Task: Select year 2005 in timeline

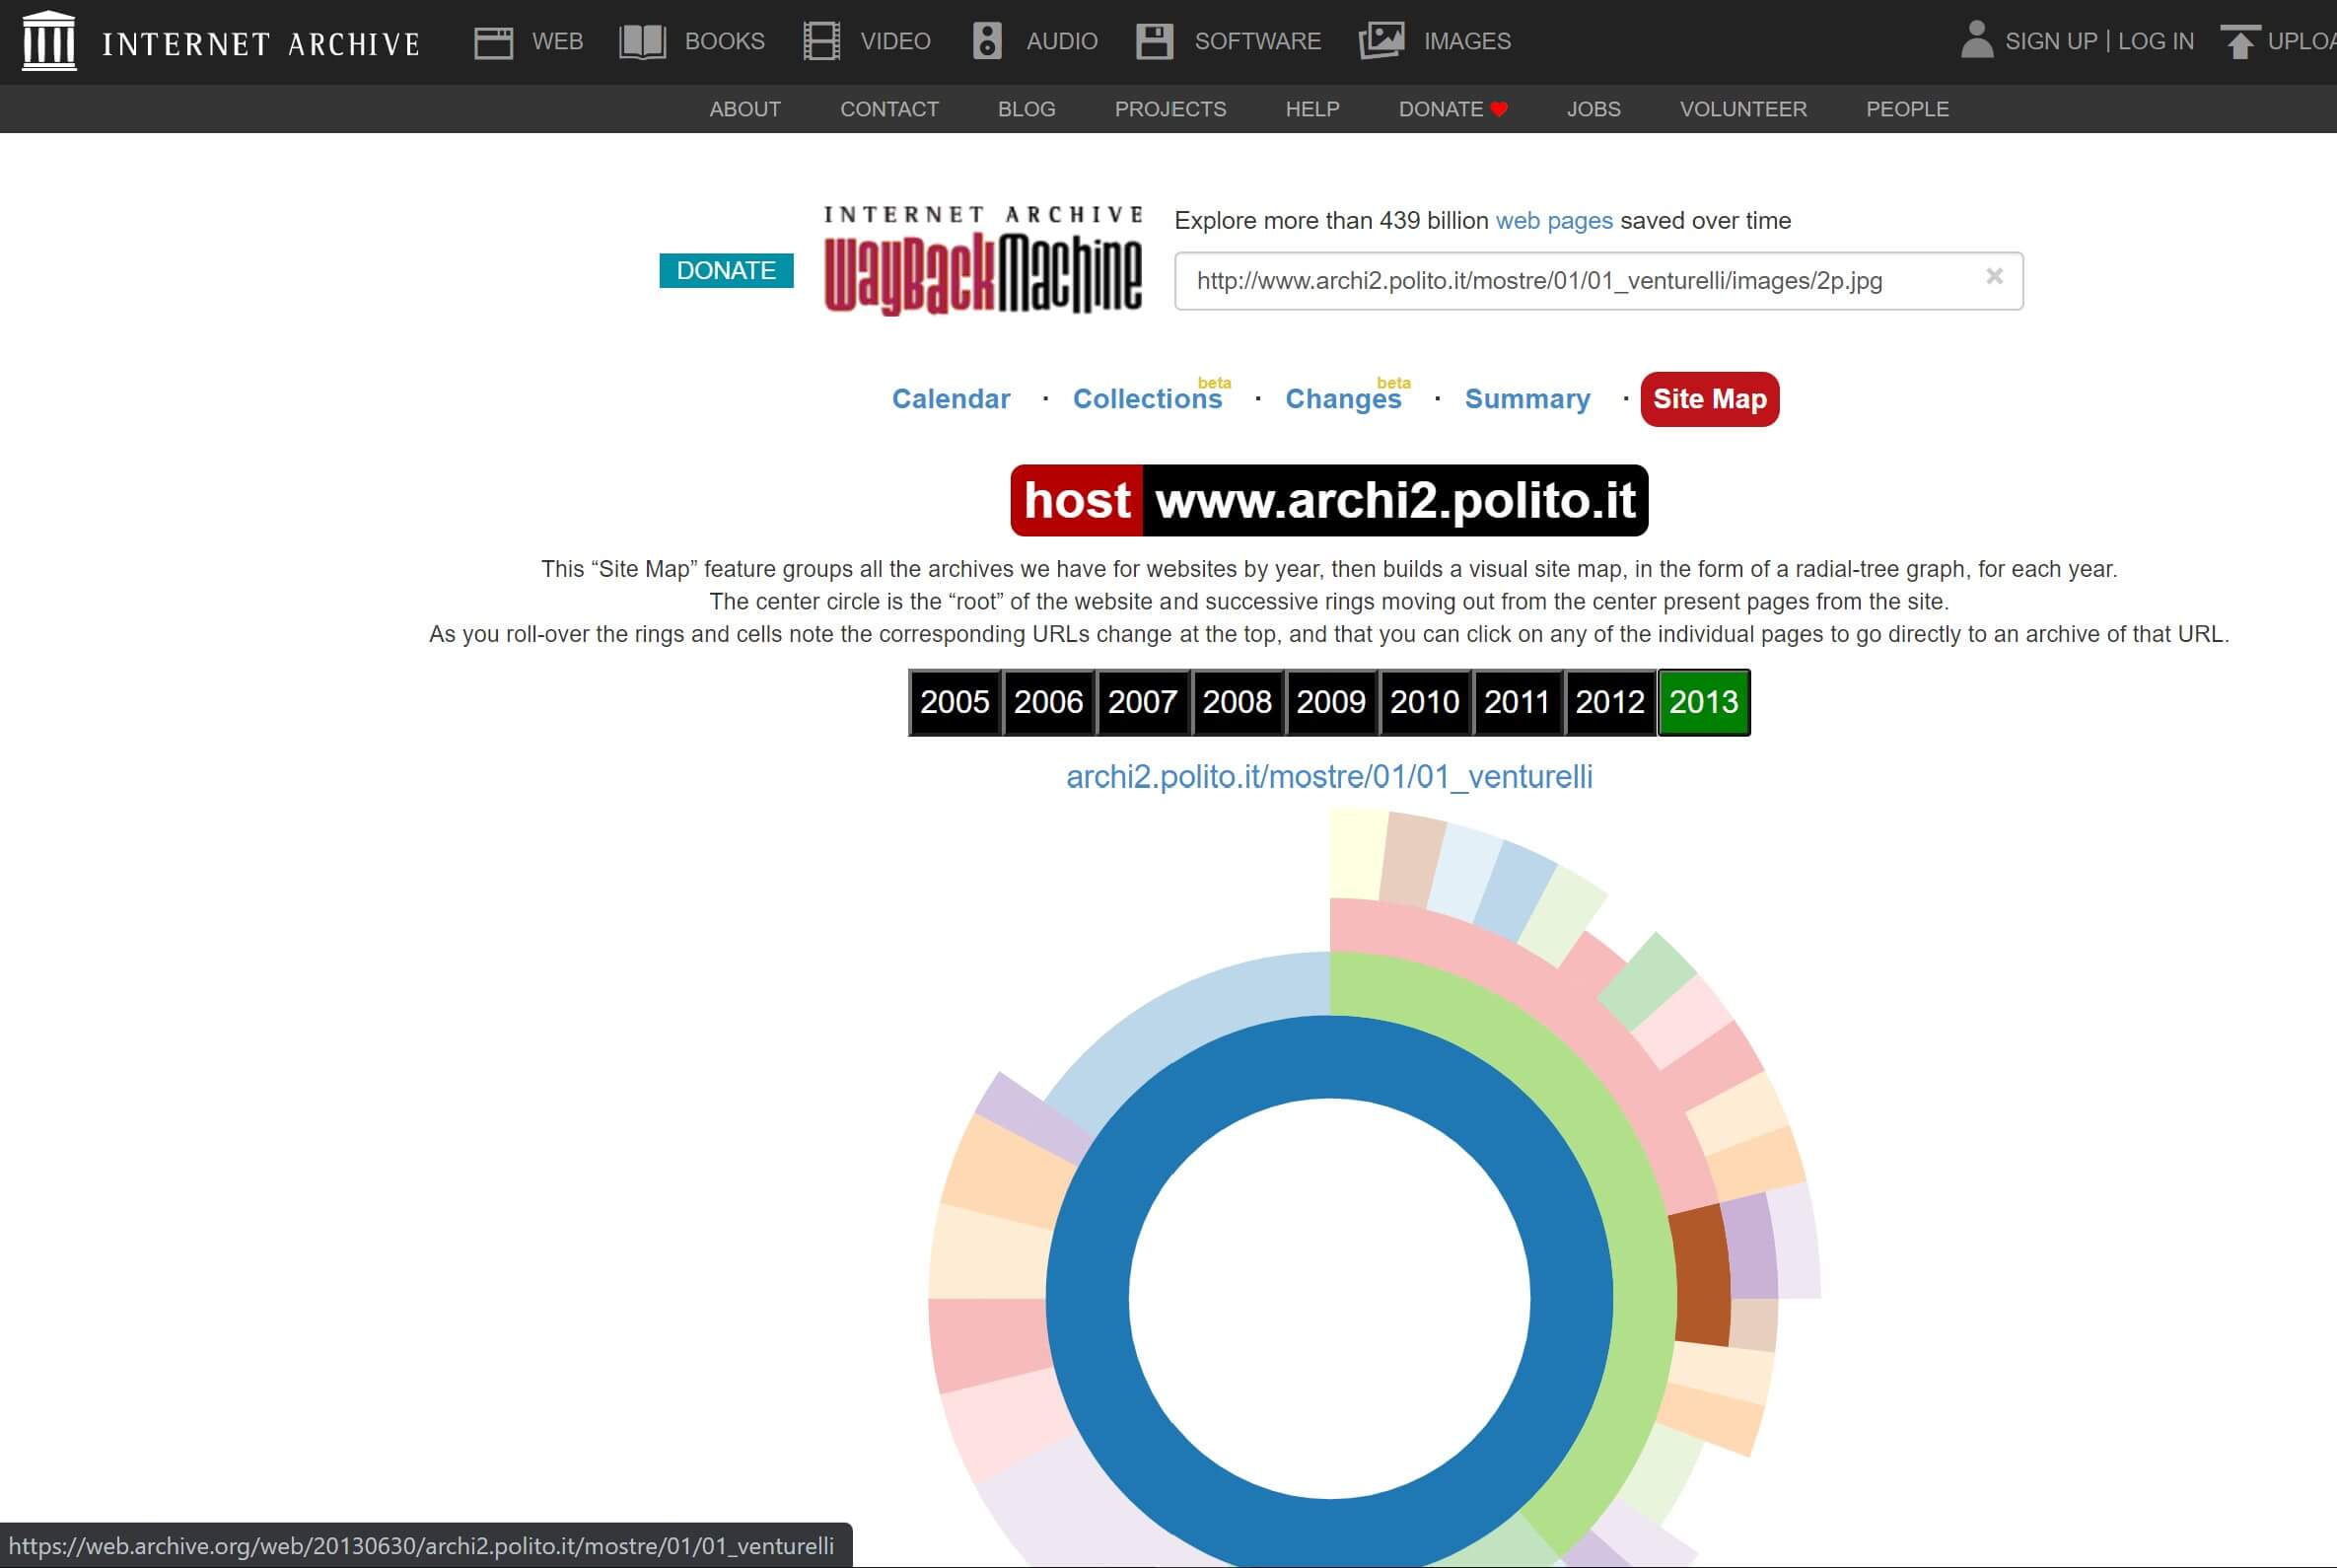Action: pyautogui.click(x=954, y=702)
